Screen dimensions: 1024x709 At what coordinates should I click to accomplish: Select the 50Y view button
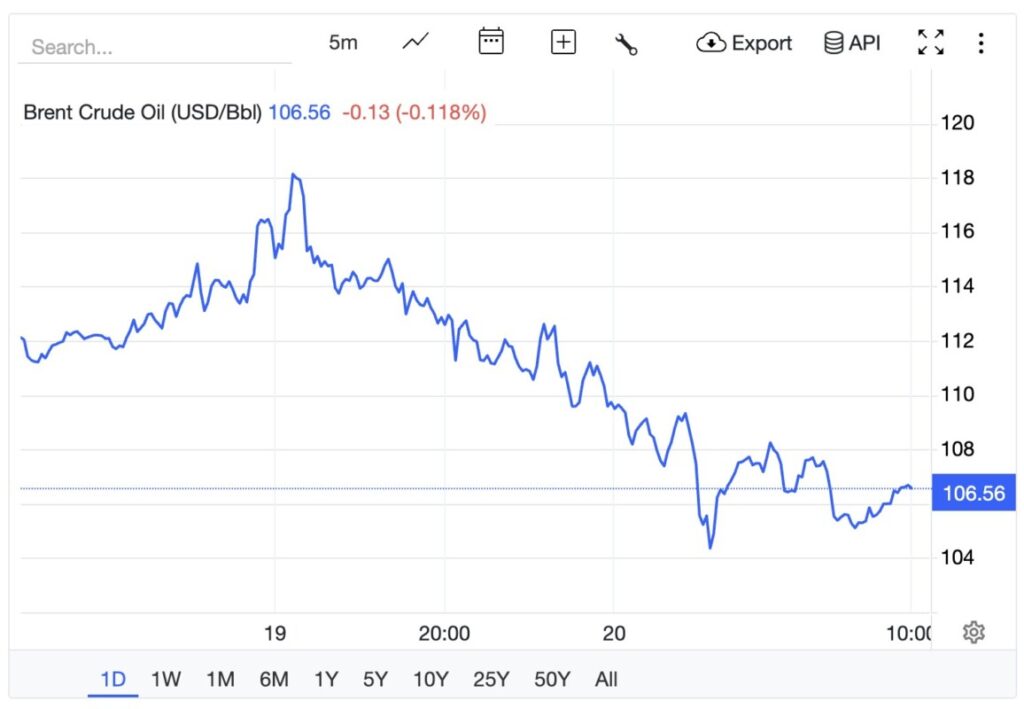(551, 679)
